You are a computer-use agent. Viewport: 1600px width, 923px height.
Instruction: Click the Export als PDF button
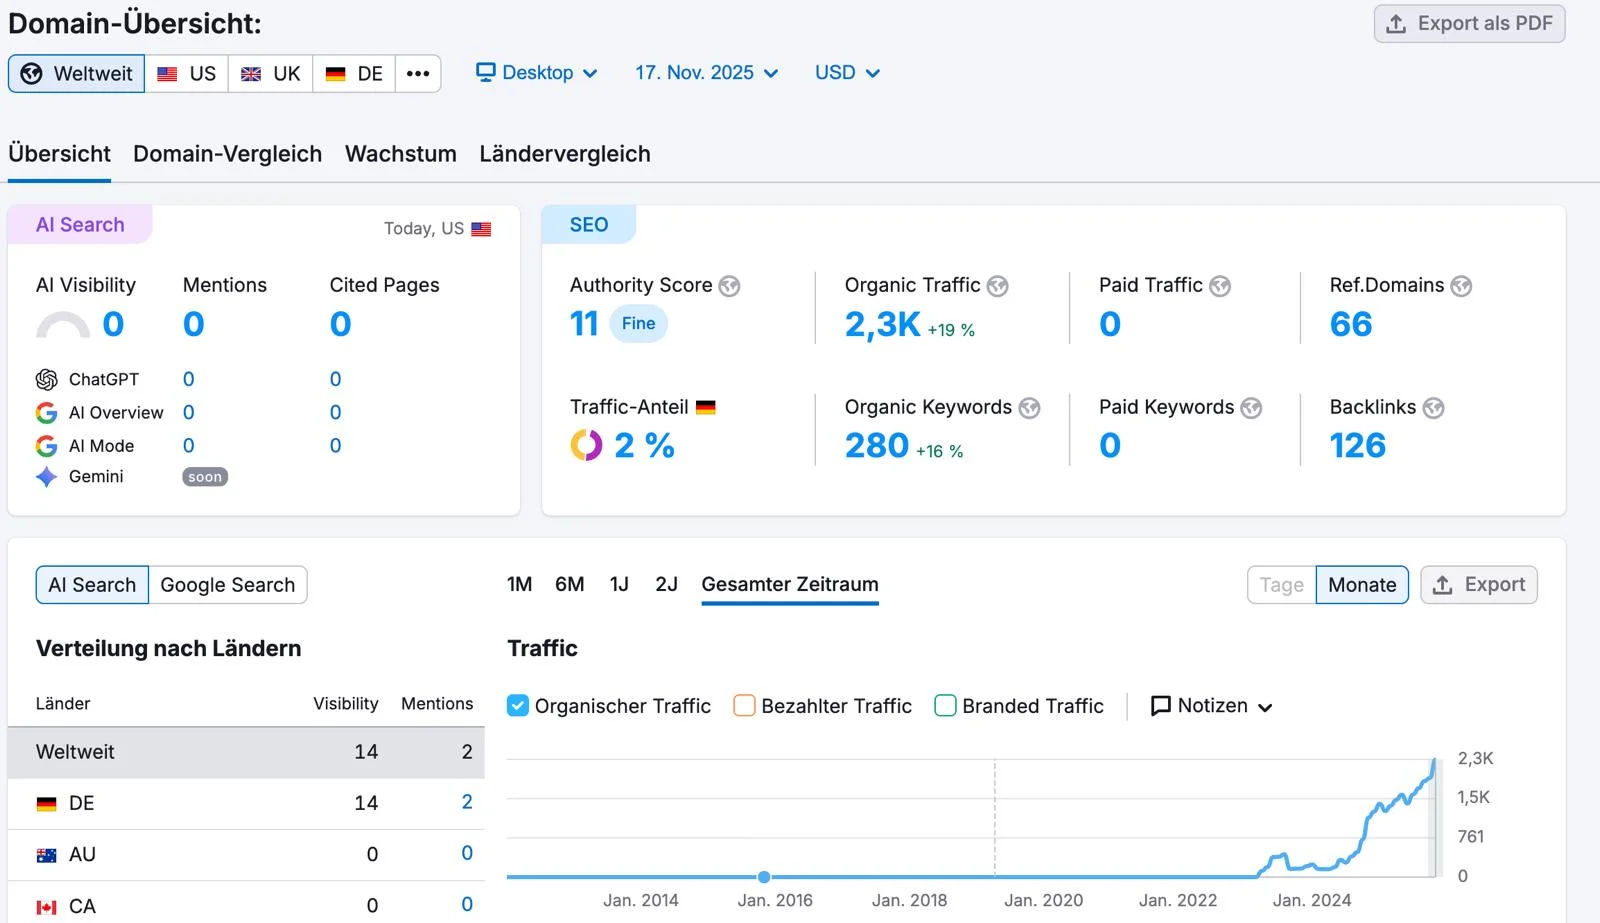point(1469,24)
